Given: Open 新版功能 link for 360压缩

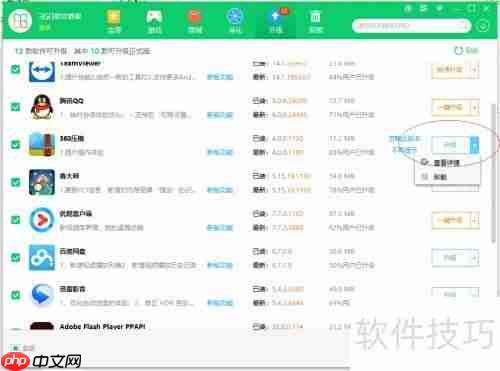Looking at the screenshot, I should click(220, 152).
